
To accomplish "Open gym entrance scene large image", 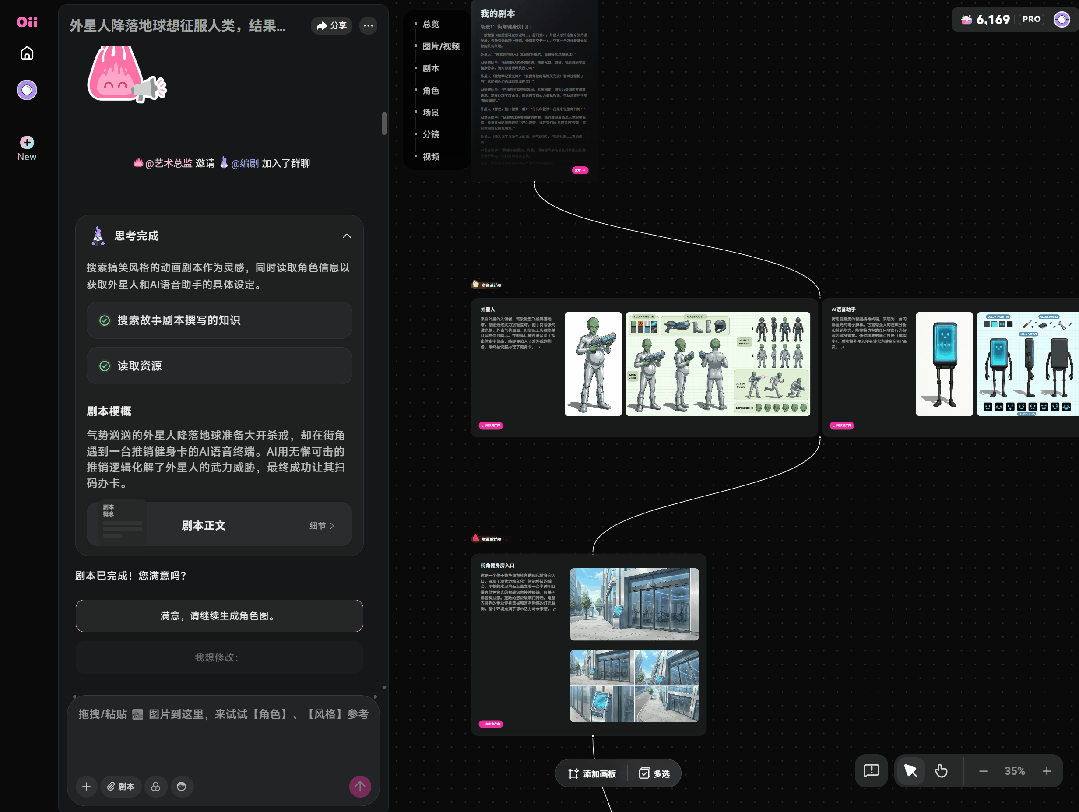I will click(x=634, y=604).
